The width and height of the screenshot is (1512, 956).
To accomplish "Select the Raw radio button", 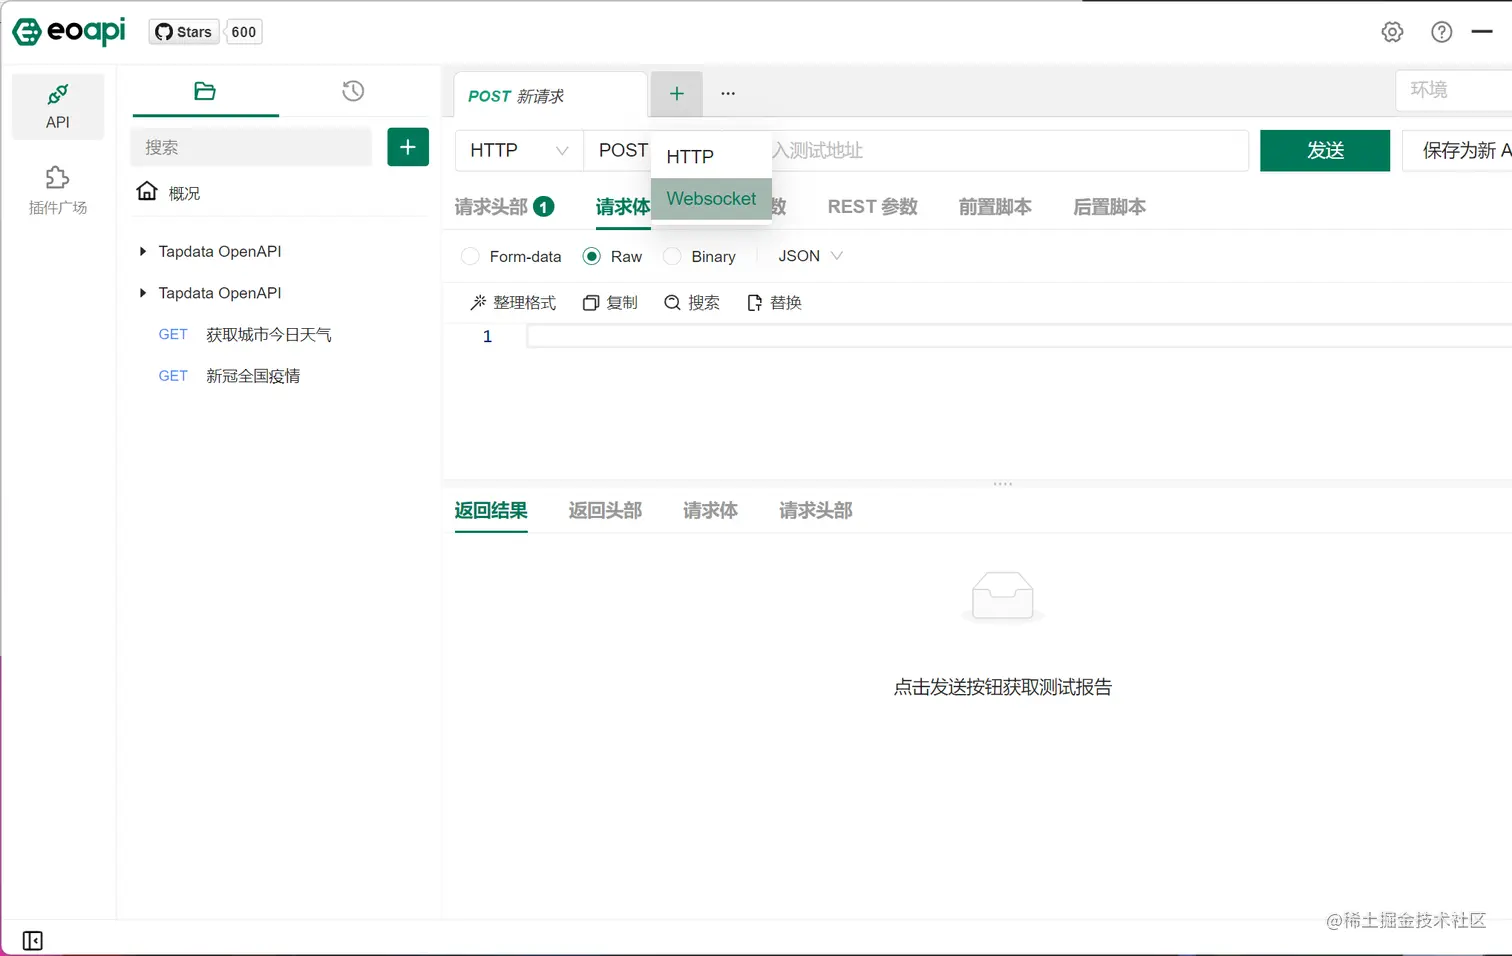I will click(592, 257).
